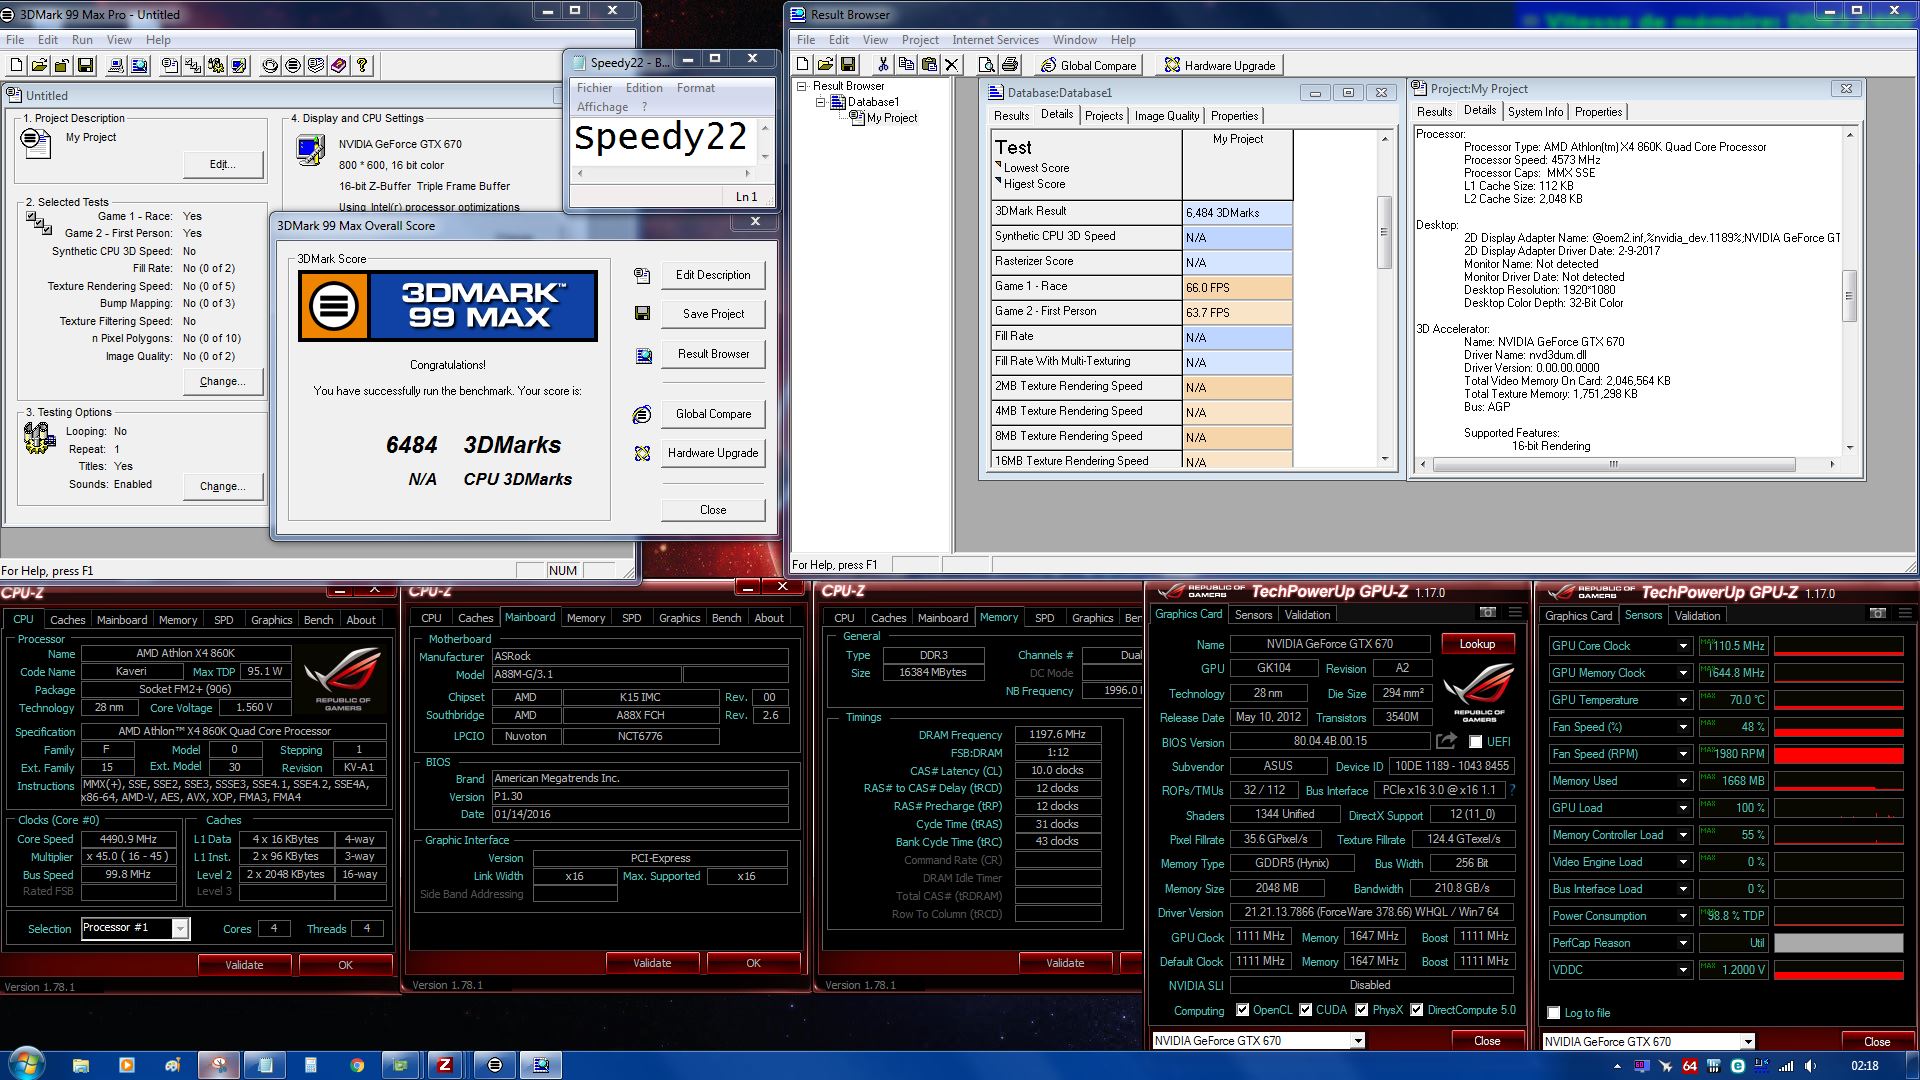Screen dimensions: 1920x1080
Task: Switch to the Validation tab in GPU-Z Sensors window
Action: coord(1697,615)
